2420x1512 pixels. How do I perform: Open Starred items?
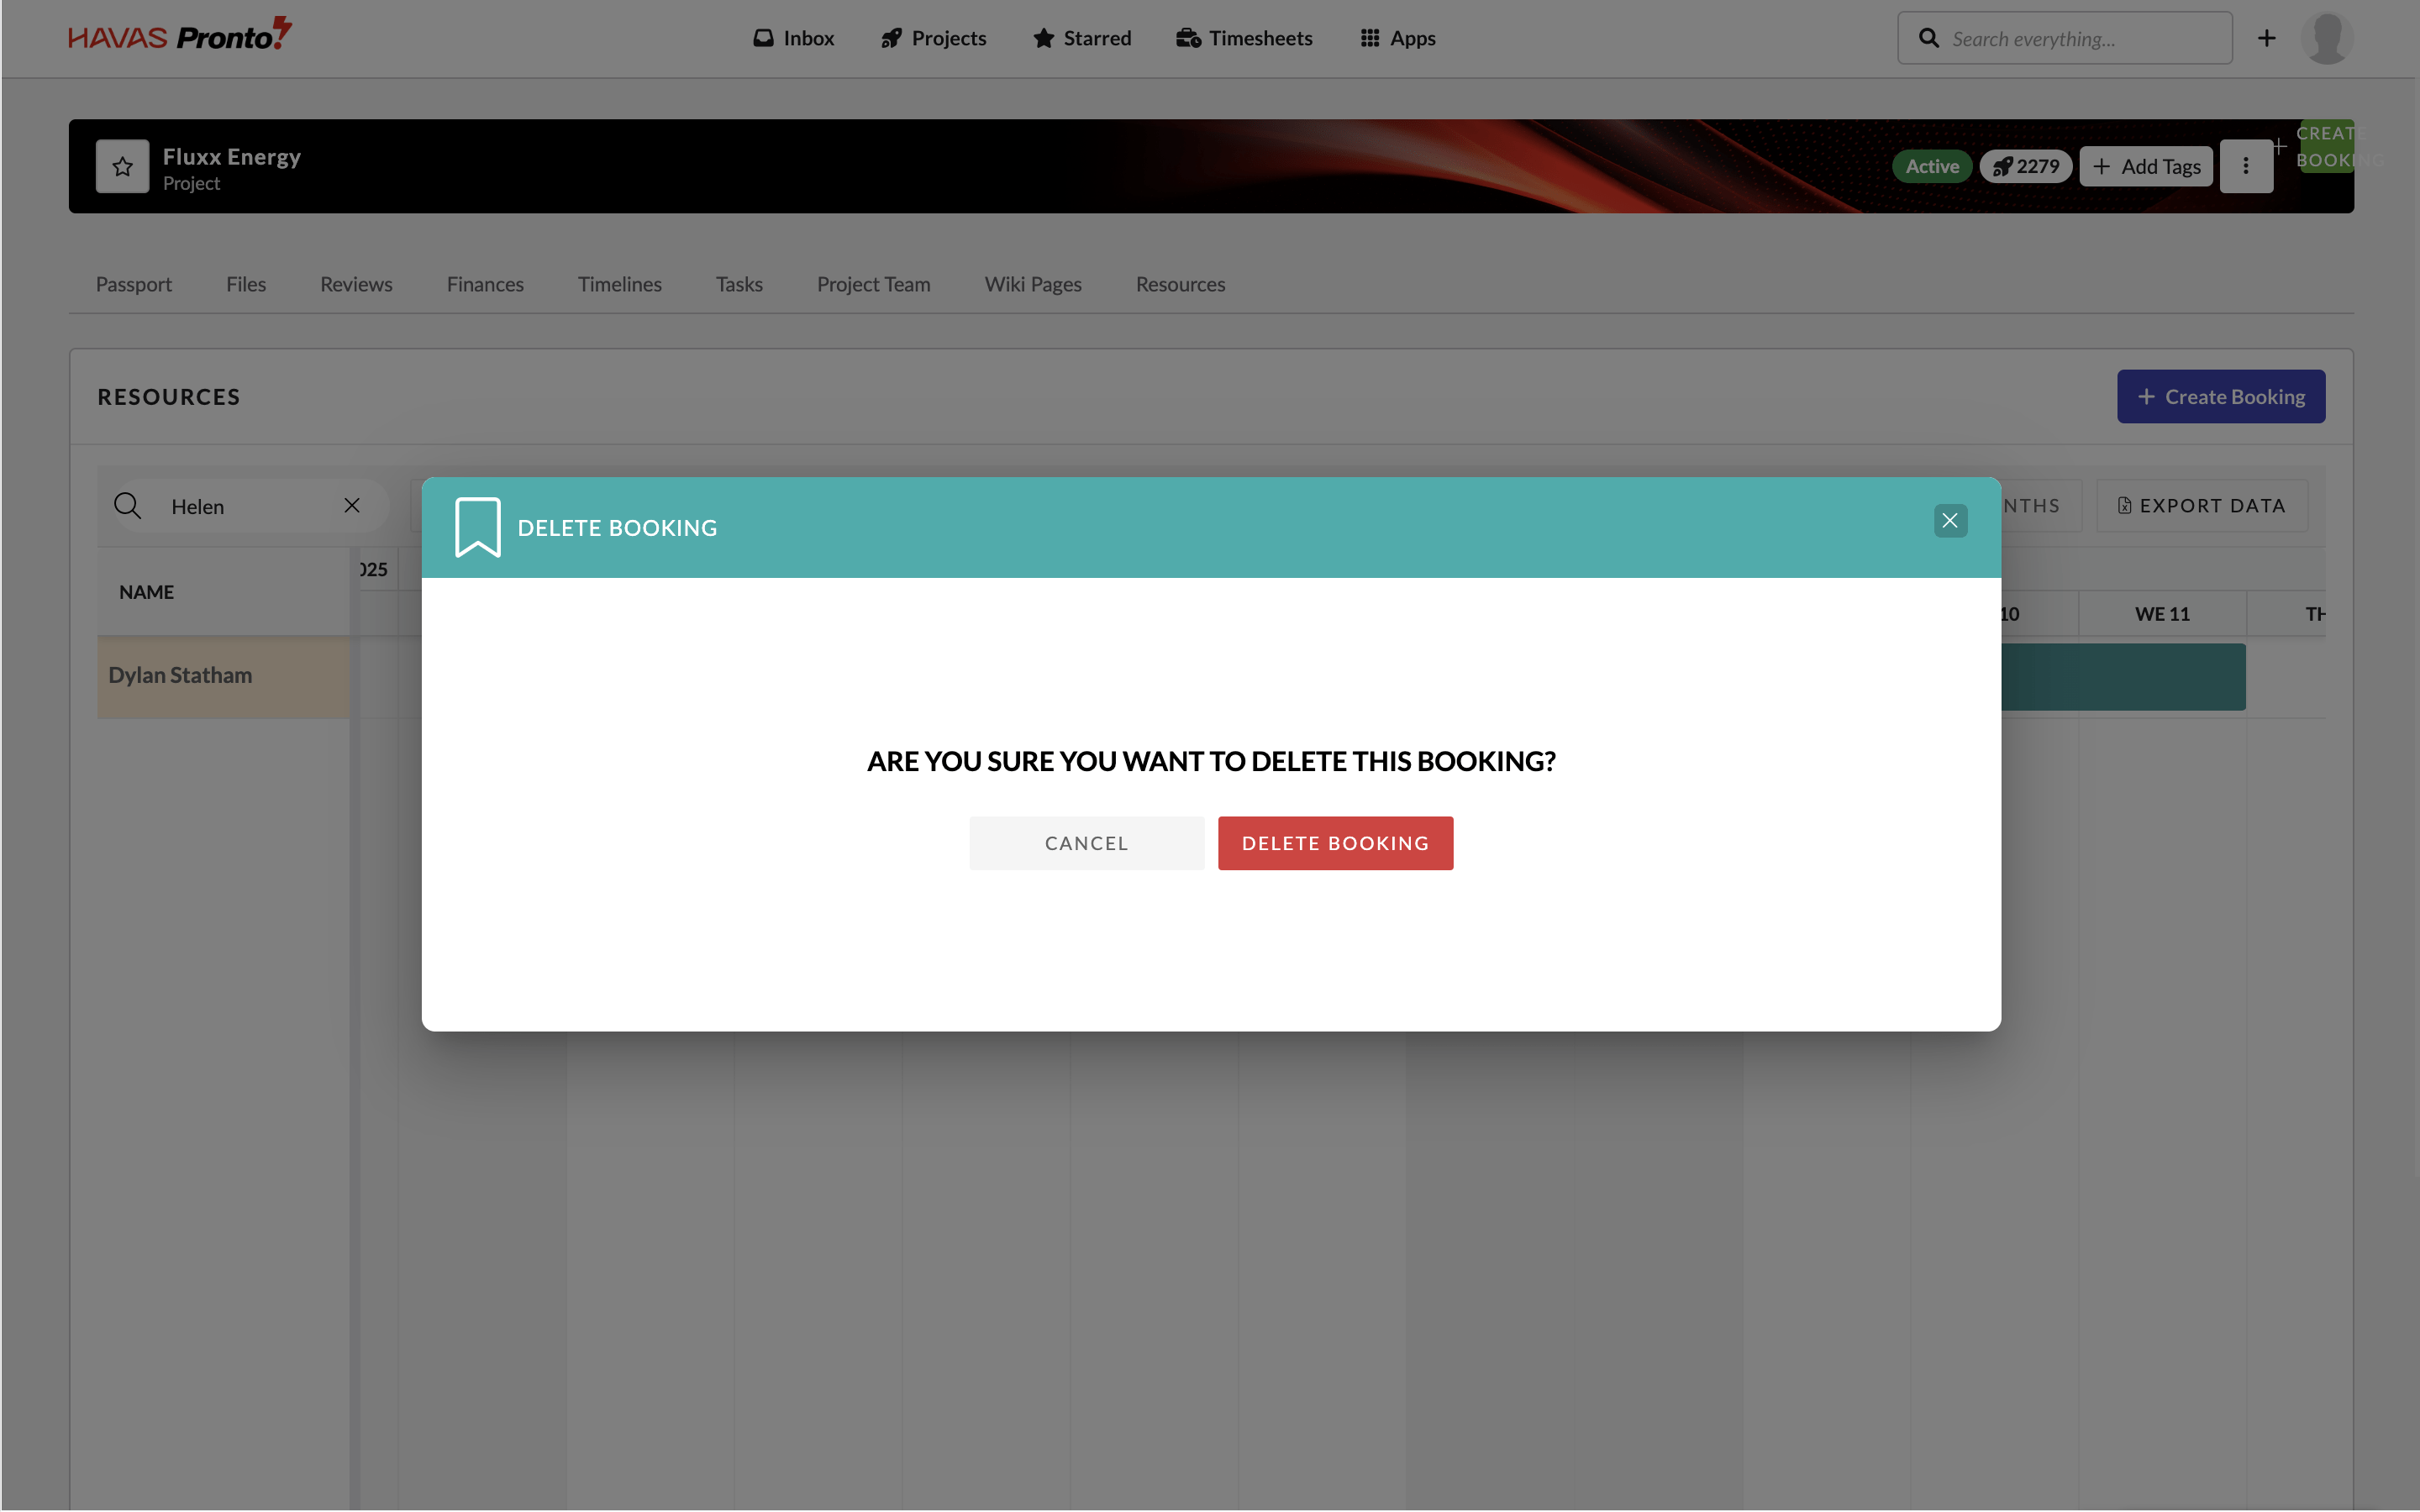(1082, 38)
